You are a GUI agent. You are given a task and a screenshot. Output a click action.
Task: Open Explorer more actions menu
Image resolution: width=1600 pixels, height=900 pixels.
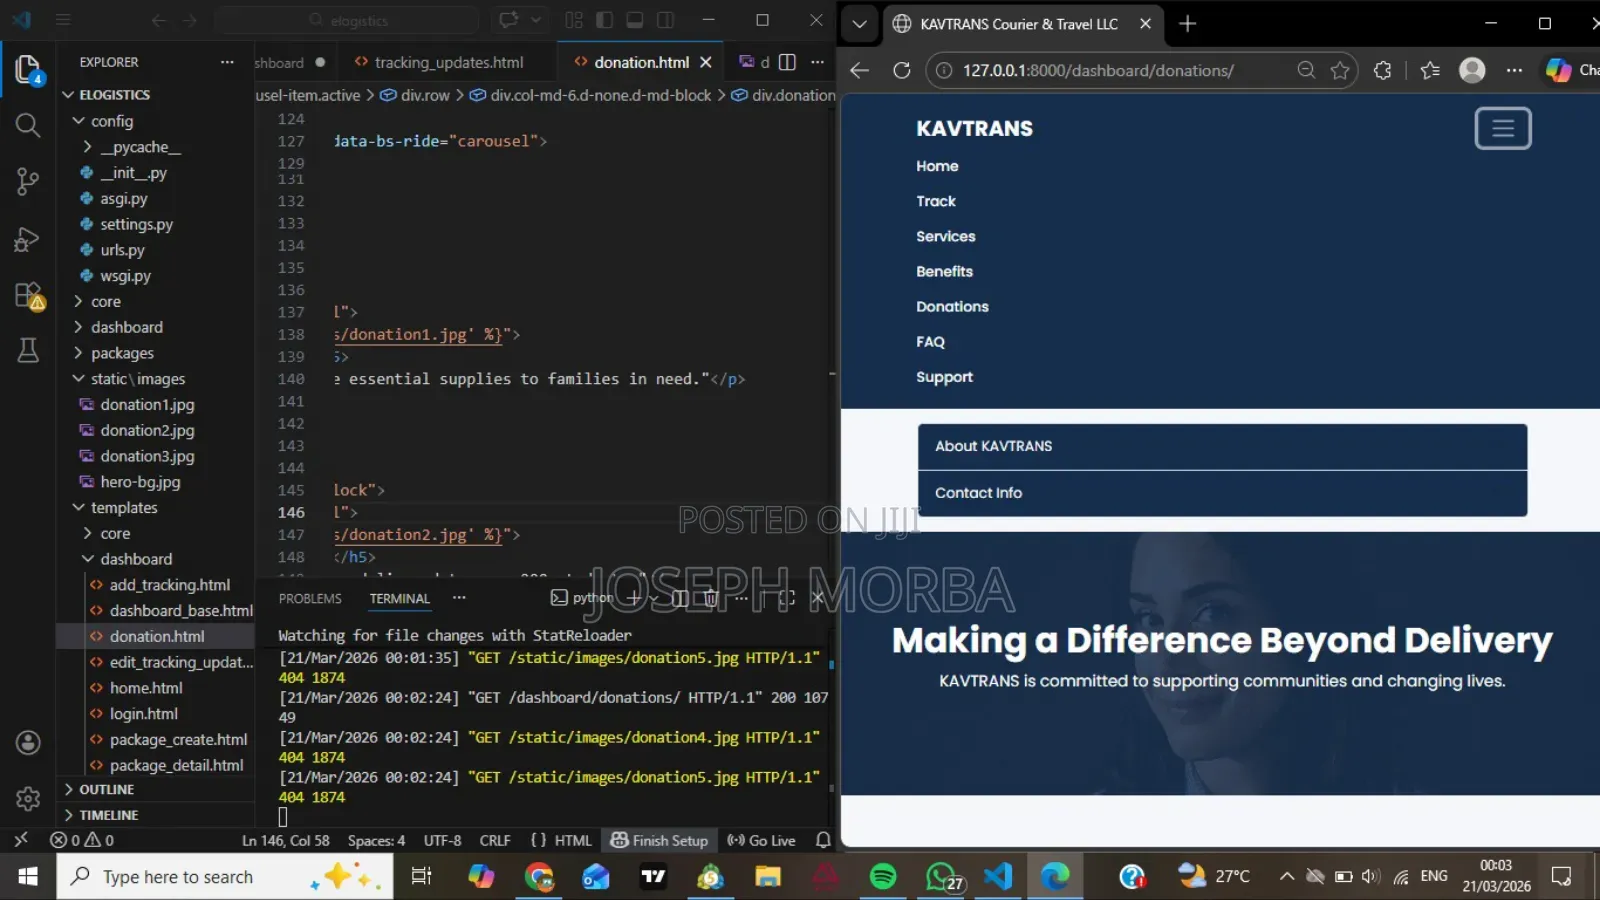coord(227,62)
